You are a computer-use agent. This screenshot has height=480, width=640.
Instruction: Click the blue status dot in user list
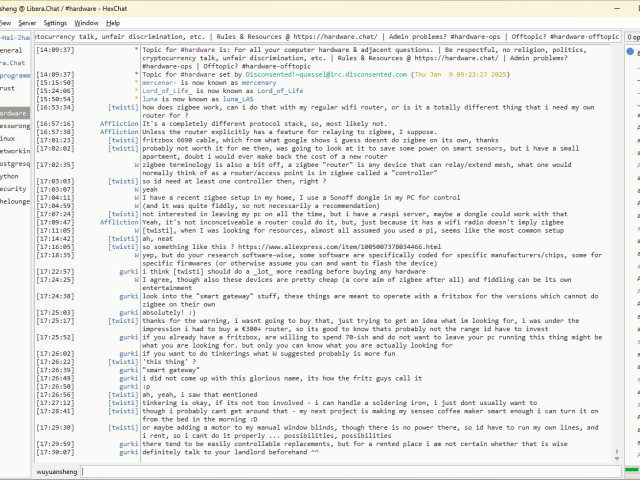tap(631, 50)
